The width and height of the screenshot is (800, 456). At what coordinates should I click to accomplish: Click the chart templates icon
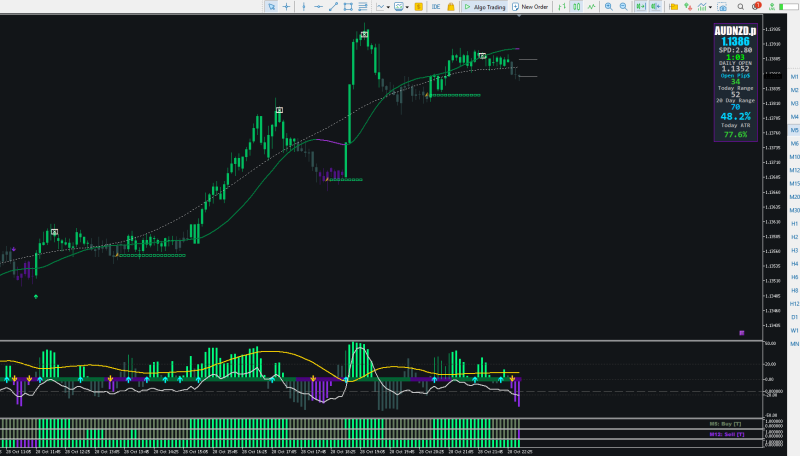tap(399, 7)
